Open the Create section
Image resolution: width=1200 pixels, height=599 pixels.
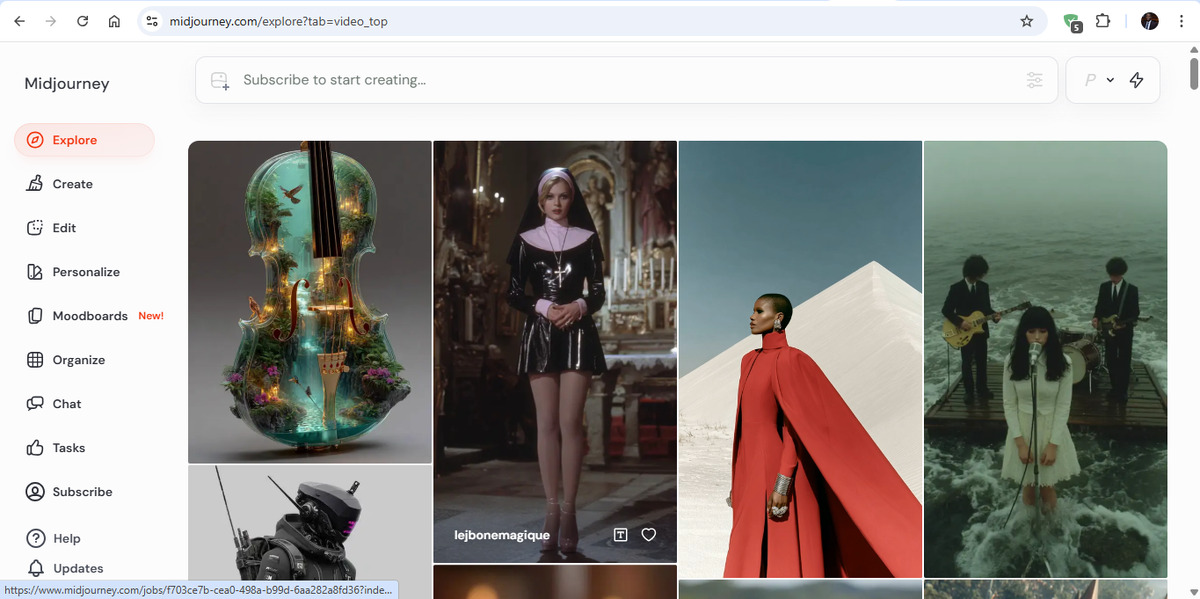72,184
